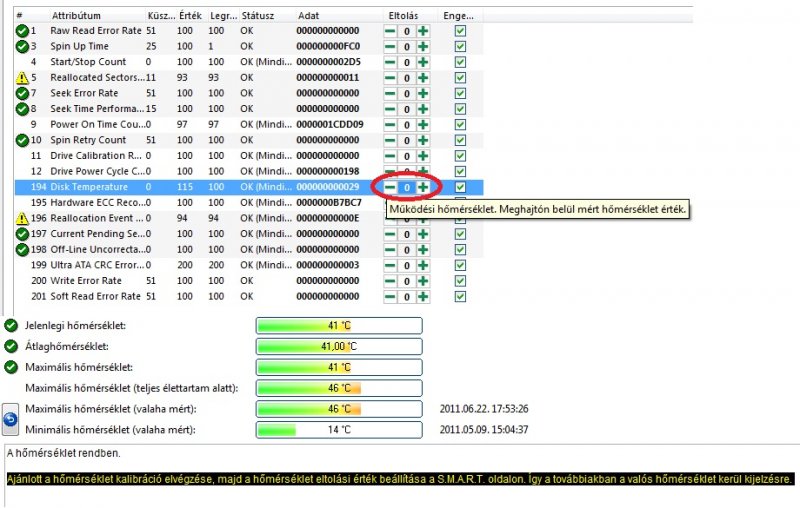The image size is (800, 508).
Task: Toggle enable checkbox for Spin Up Time
Action: point(460,47)
